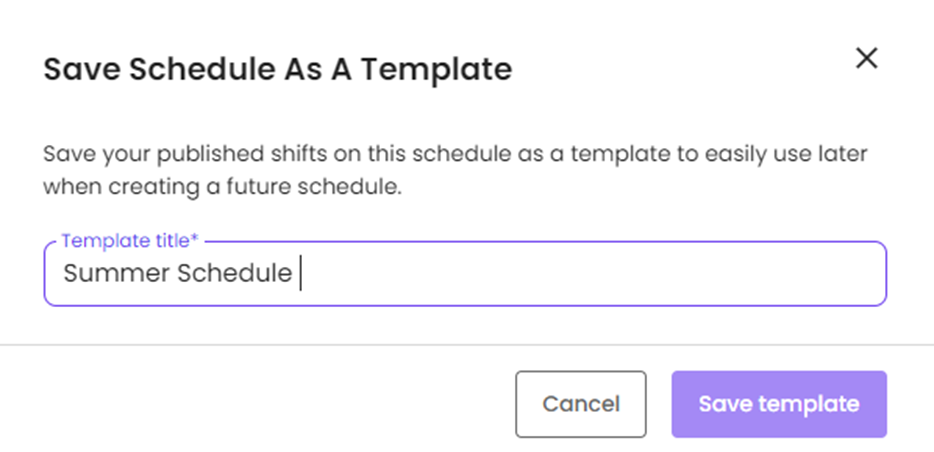Screen dimensions: 934x452
Task: Dismiss the template dialog using Cancel
Action: coord(580,404)
